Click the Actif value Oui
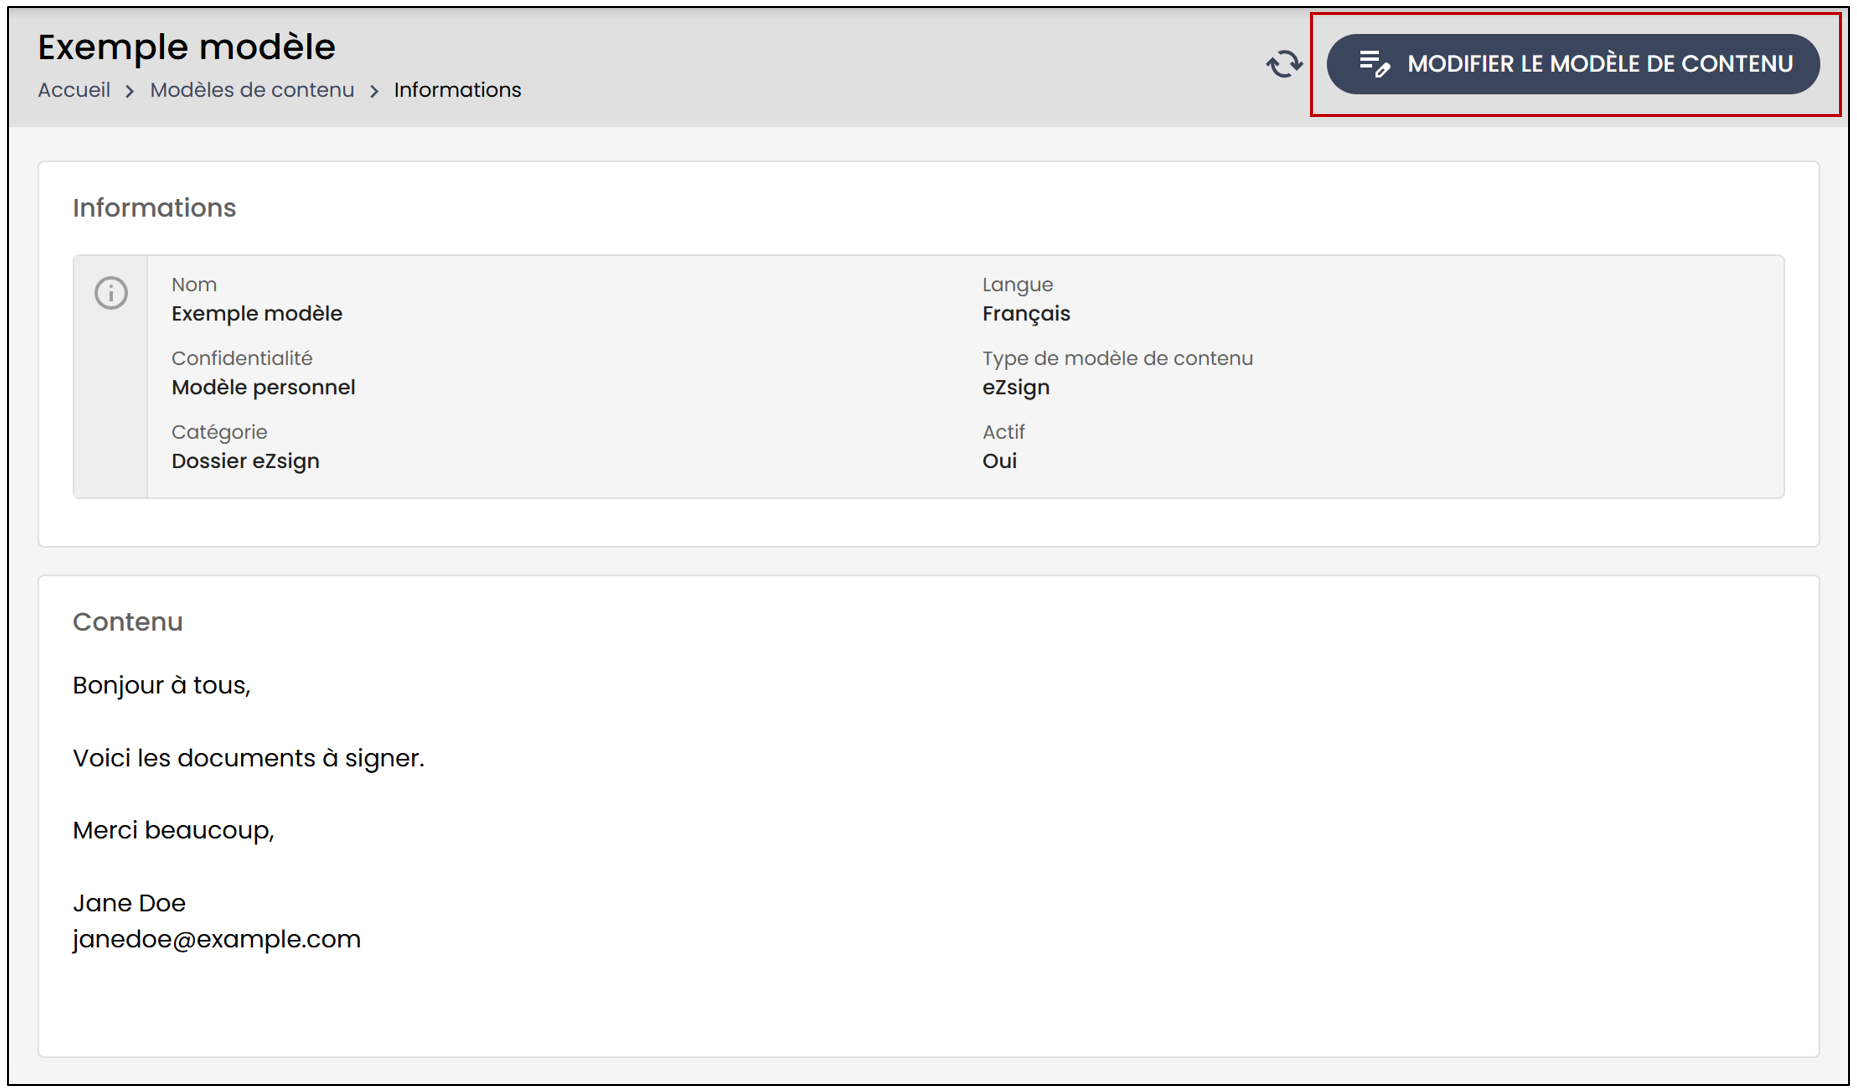The image size is (1857, 1092). pyautogui.click(x=999, y=461)
